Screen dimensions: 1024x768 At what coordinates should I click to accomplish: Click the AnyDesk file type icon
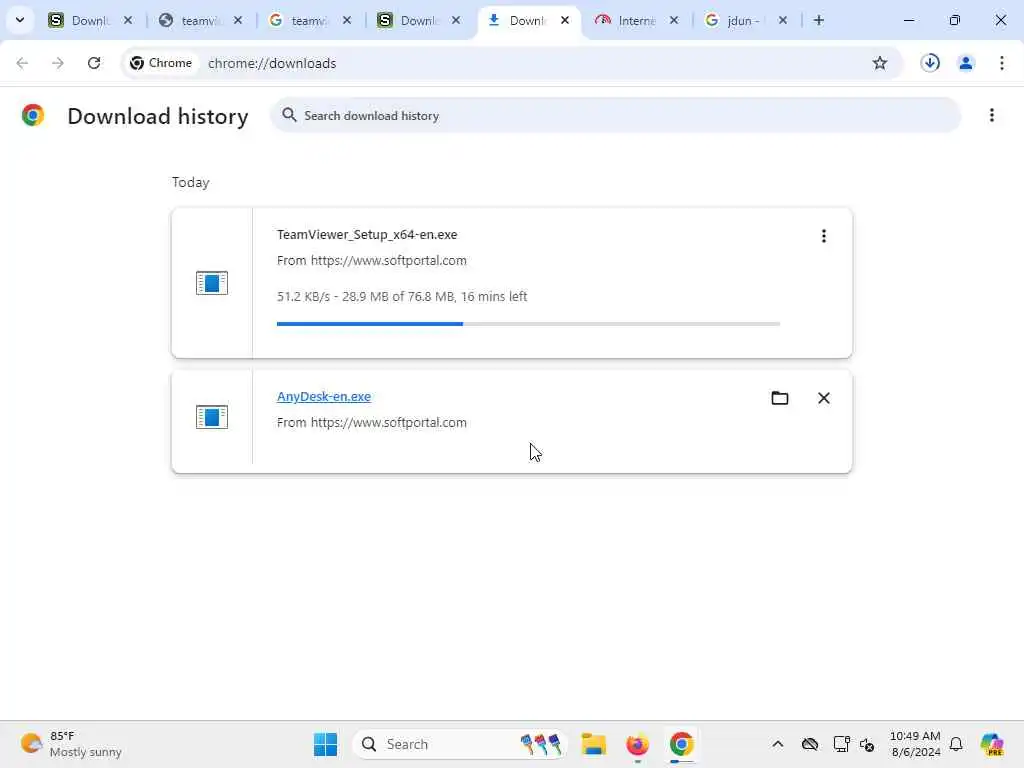[x=212, y=417]
